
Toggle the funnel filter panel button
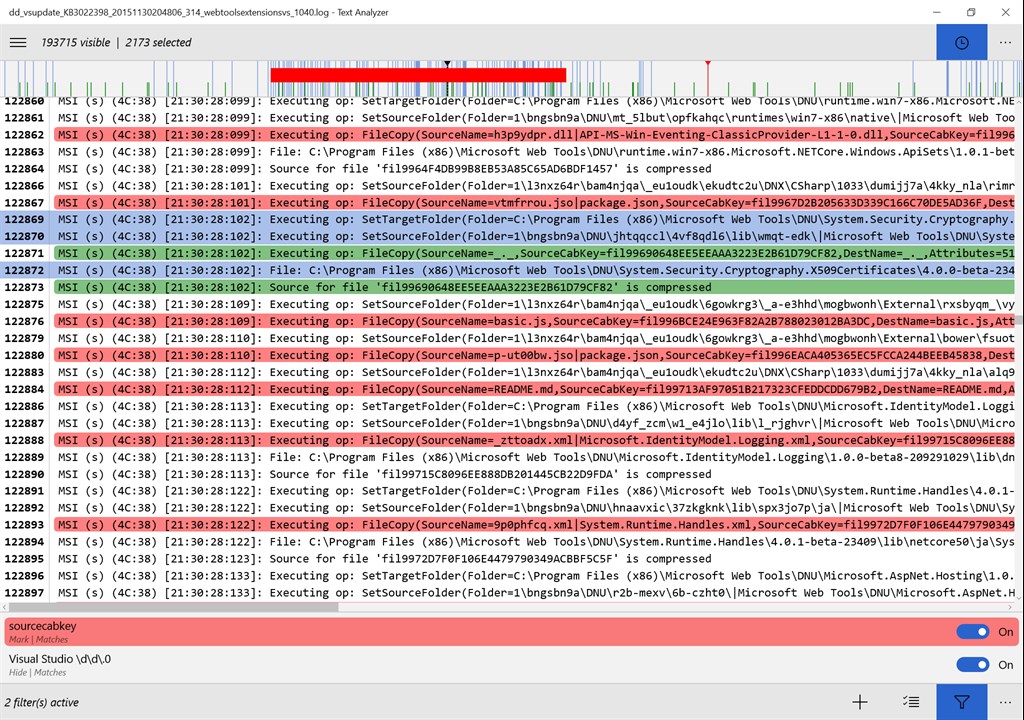pos(961,702)
